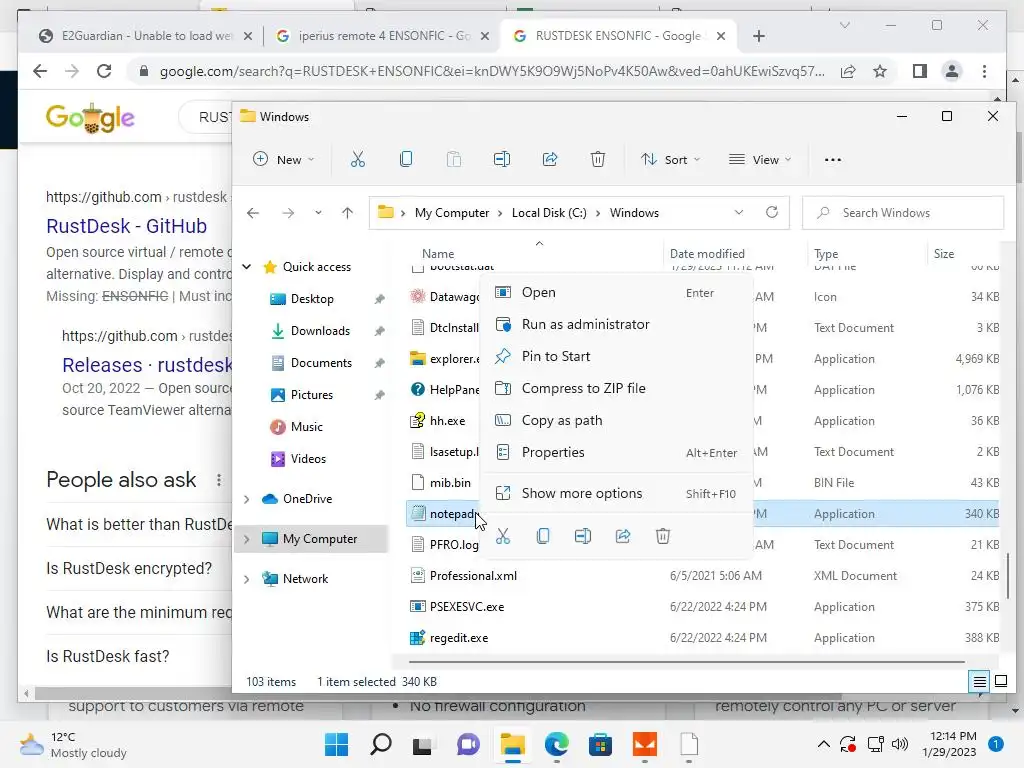Switch to details view layout icon
The width and height of the screenshot is (1024, 768).
click(x=980, y=682)
